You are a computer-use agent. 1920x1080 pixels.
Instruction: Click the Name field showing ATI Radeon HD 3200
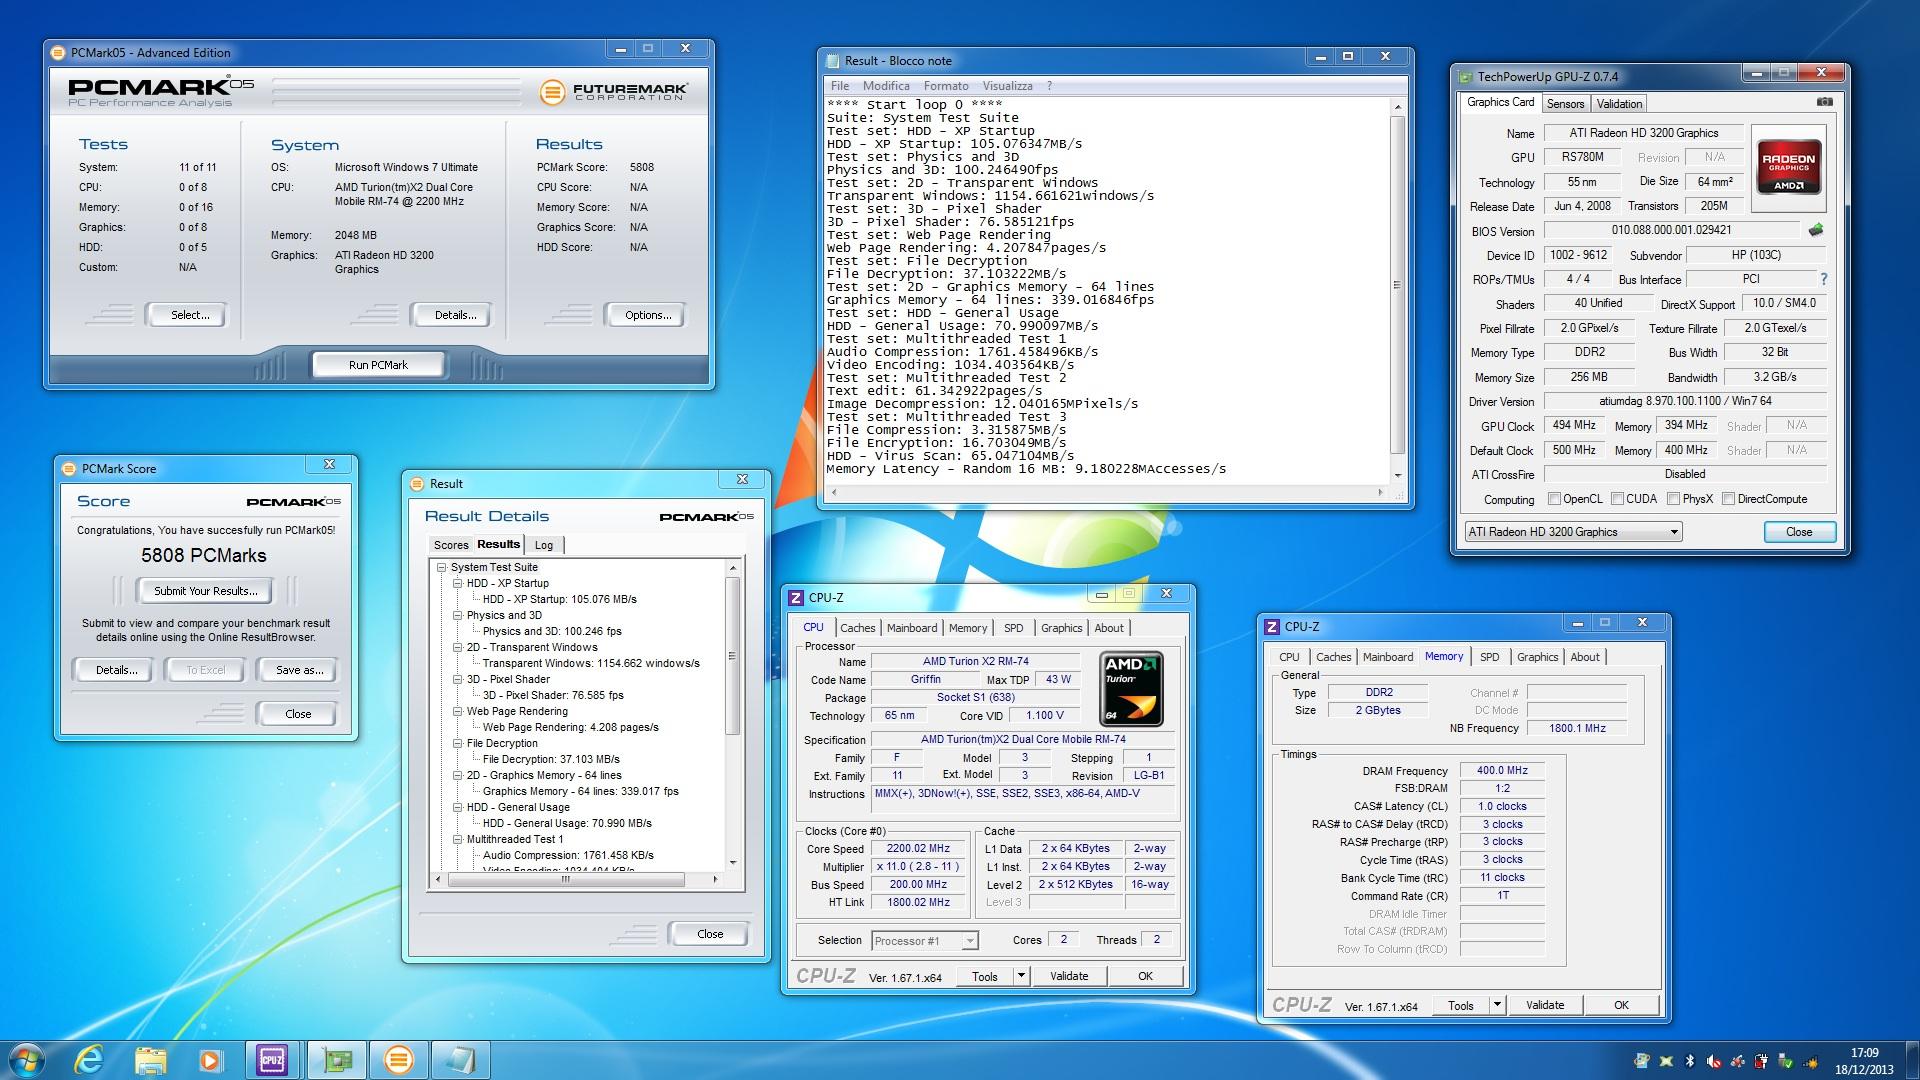[x=1643, y=133]
